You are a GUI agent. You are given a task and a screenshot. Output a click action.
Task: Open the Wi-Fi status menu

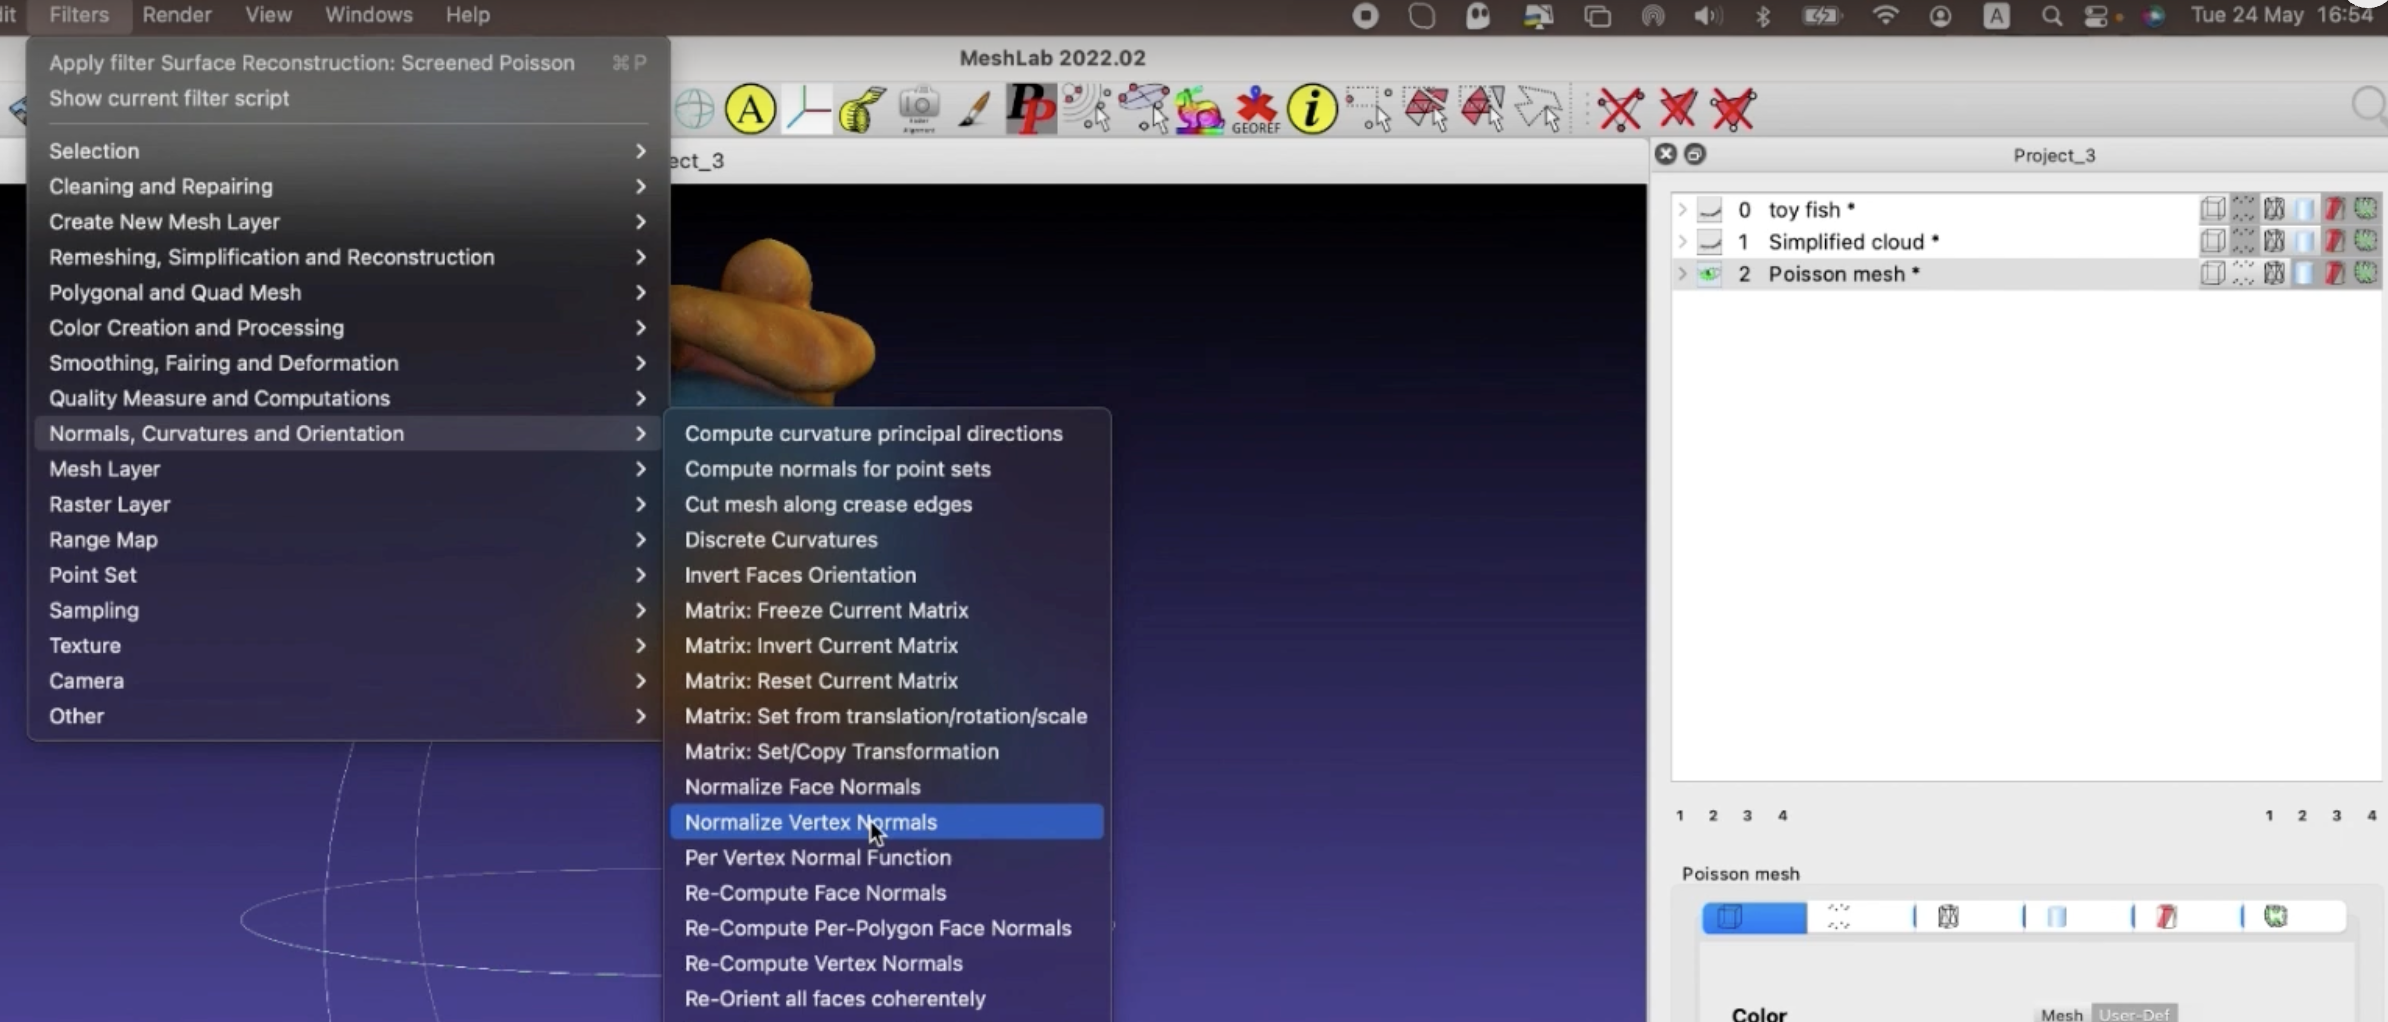click(x=1885, y=16)
